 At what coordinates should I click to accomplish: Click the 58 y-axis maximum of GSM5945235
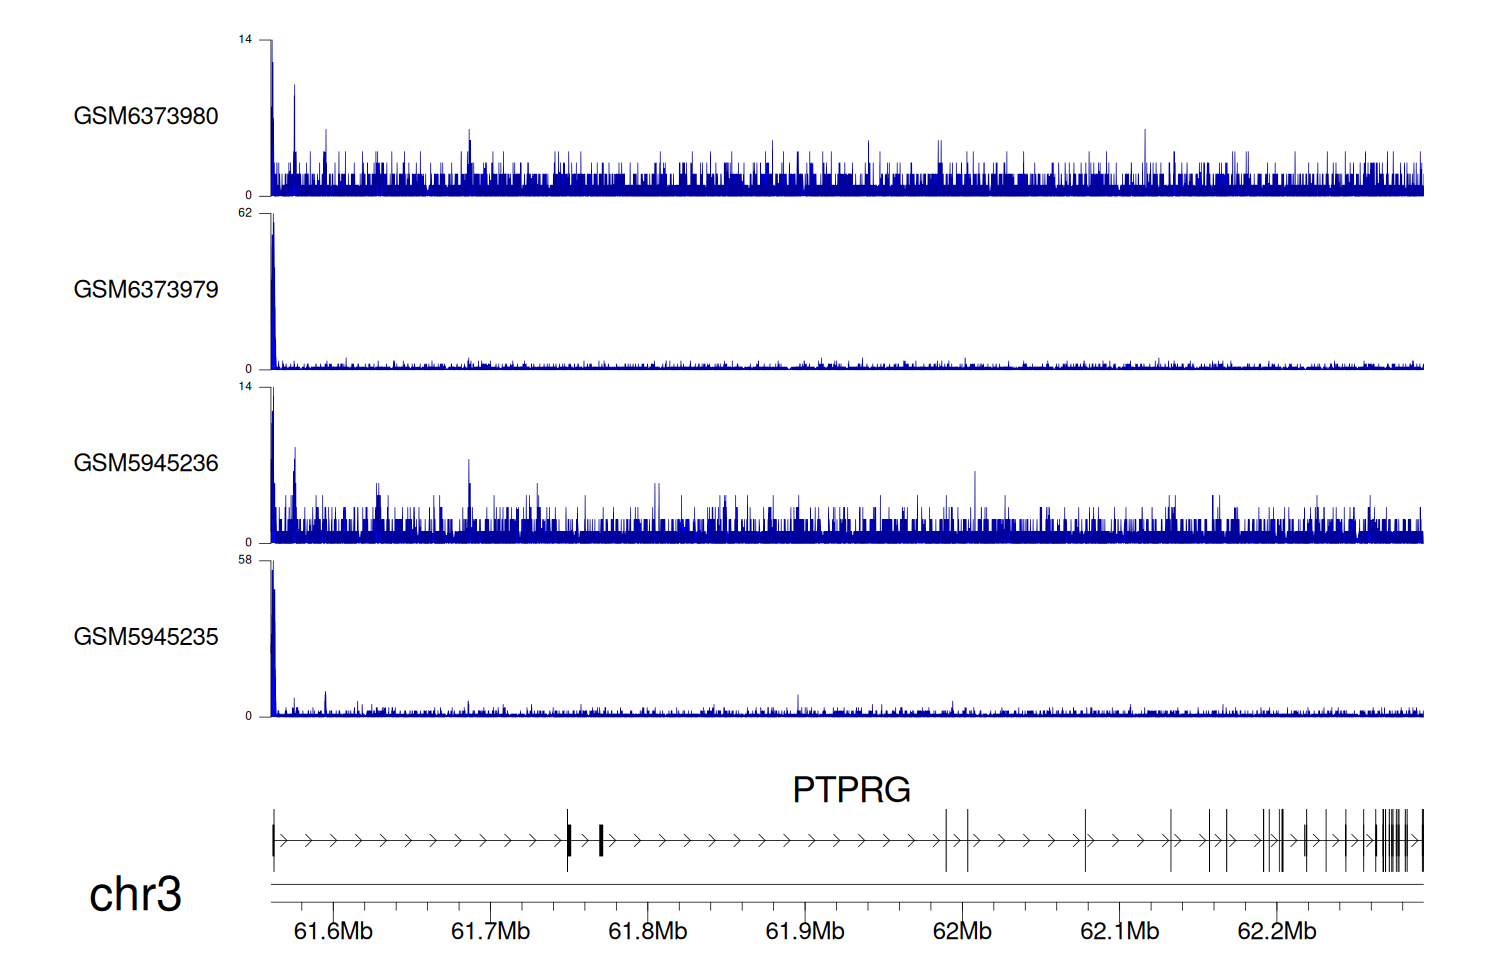[245, 560]
